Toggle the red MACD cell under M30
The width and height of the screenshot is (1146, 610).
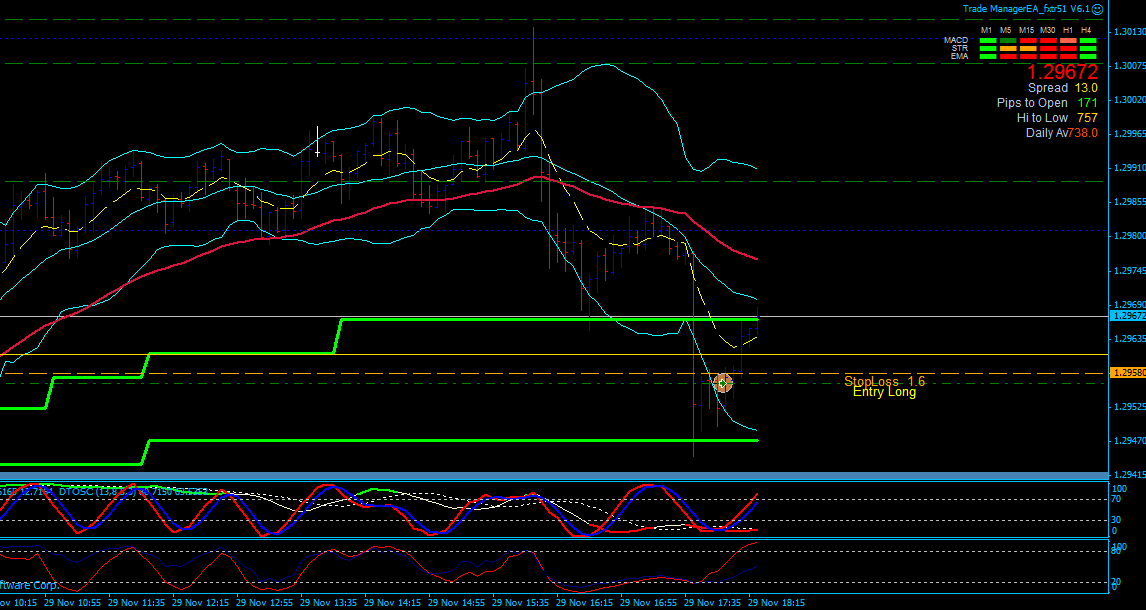1048,40
